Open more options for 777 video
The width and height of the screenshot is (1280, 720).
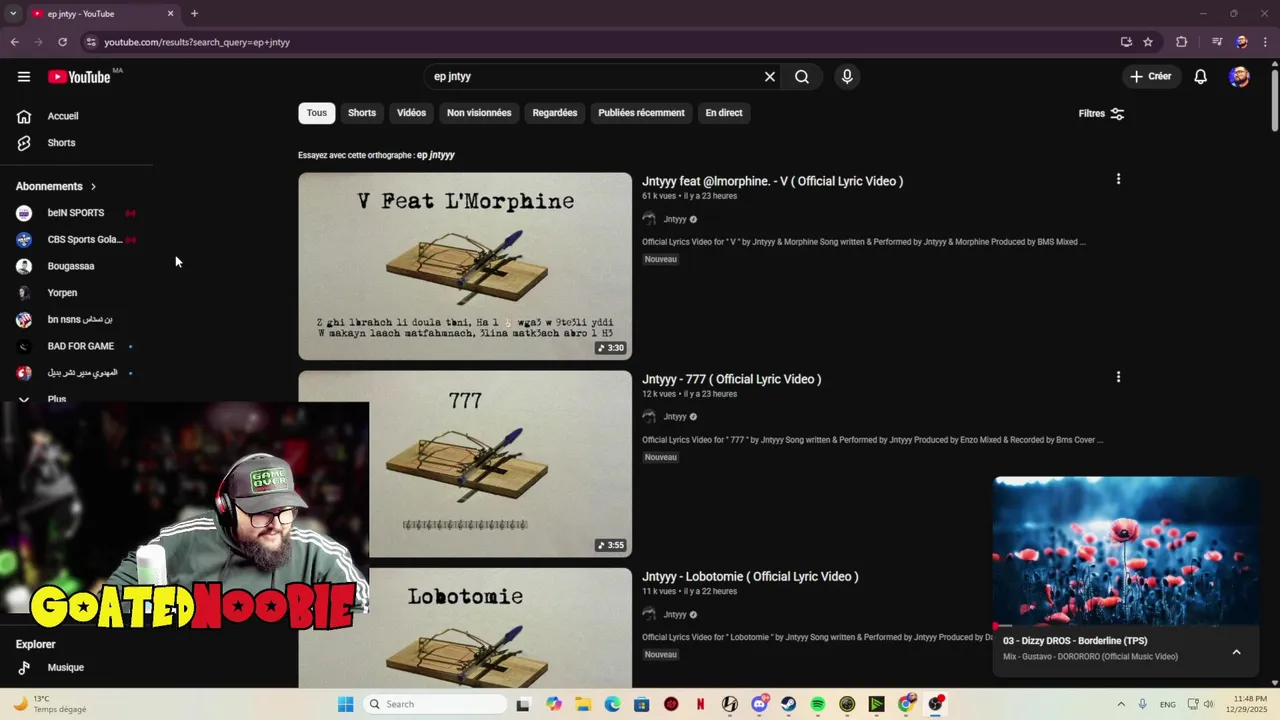[x=1118, y=377]
